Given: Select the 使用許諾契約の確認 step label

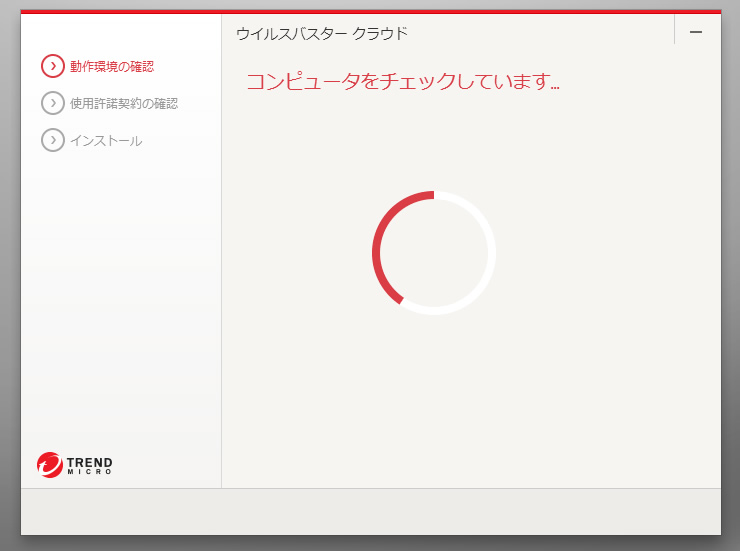Looking at the screenshot, I should tap(124, 103).
